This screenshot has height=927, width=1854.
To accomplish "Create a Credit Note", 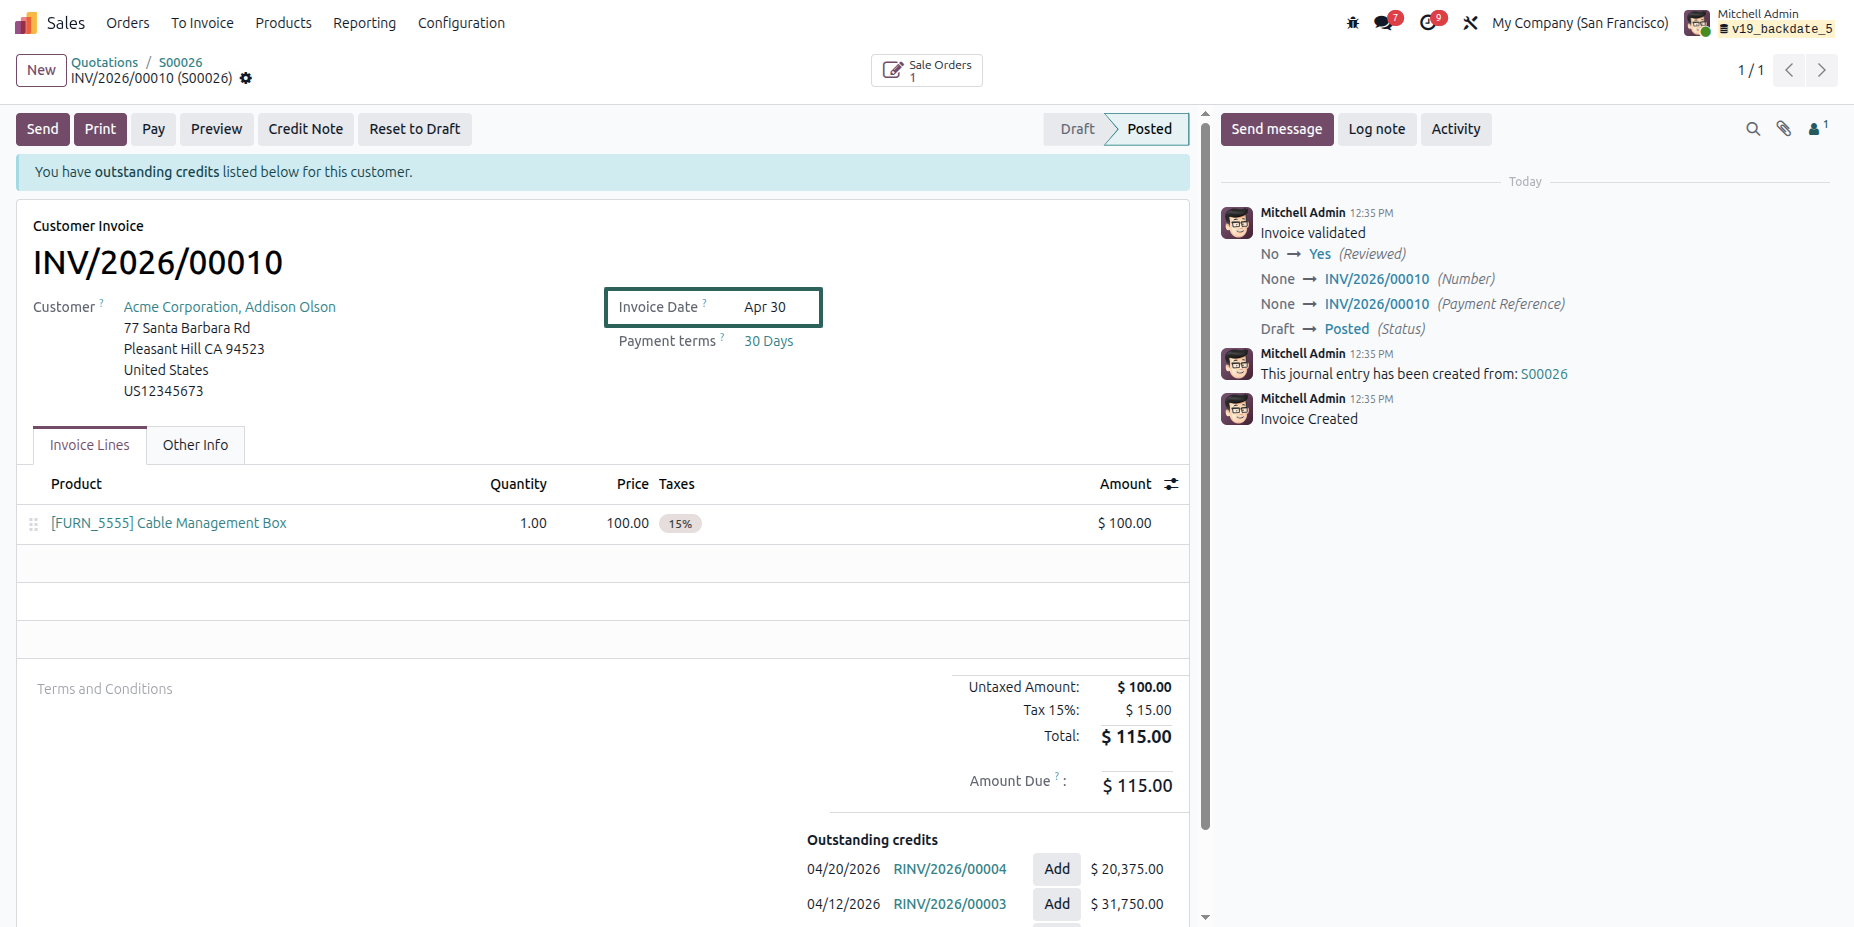I will (305, 129).
